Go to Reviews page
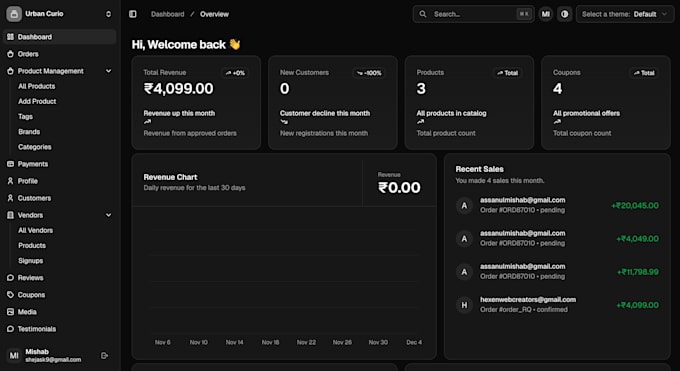680x371 pixels. 59,278
